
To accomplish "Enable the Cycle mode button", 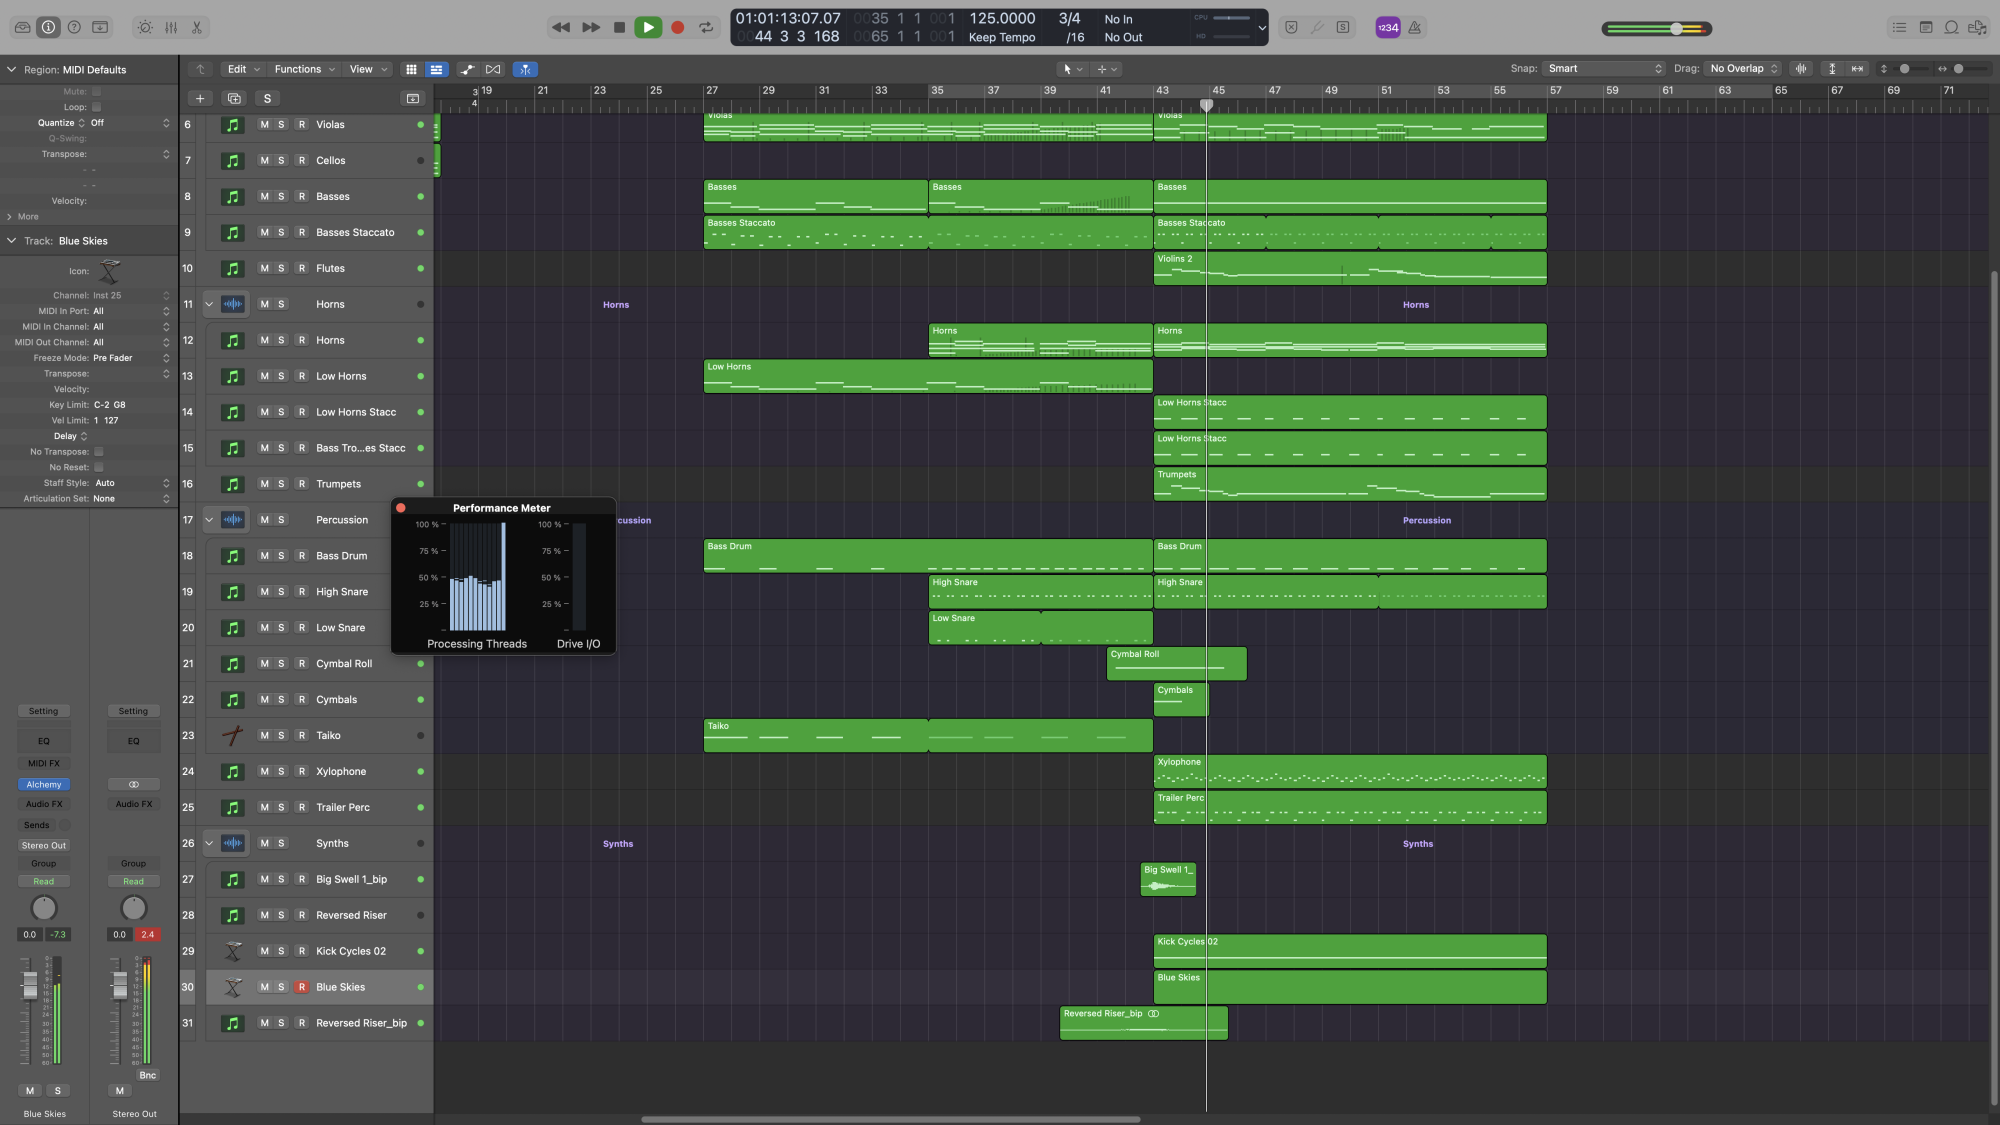I will (x=706, y=28).
